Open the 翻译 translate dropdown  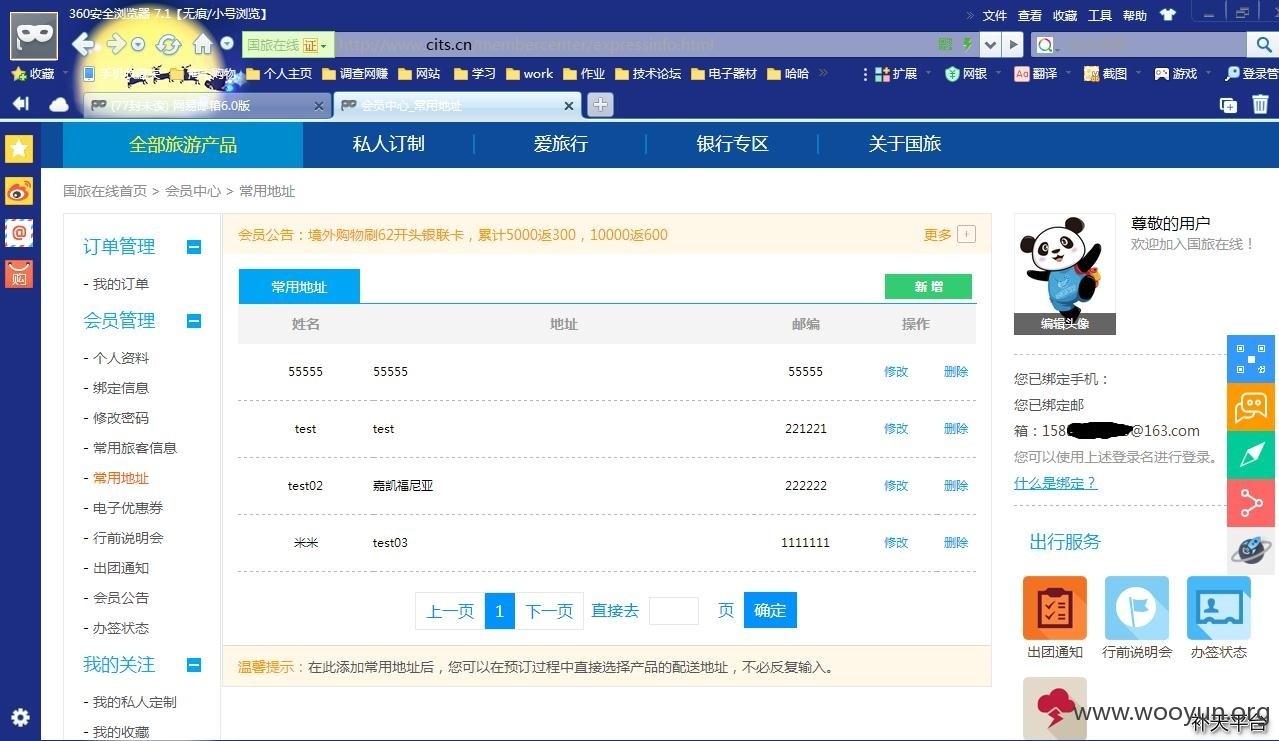coord(1068,74)
